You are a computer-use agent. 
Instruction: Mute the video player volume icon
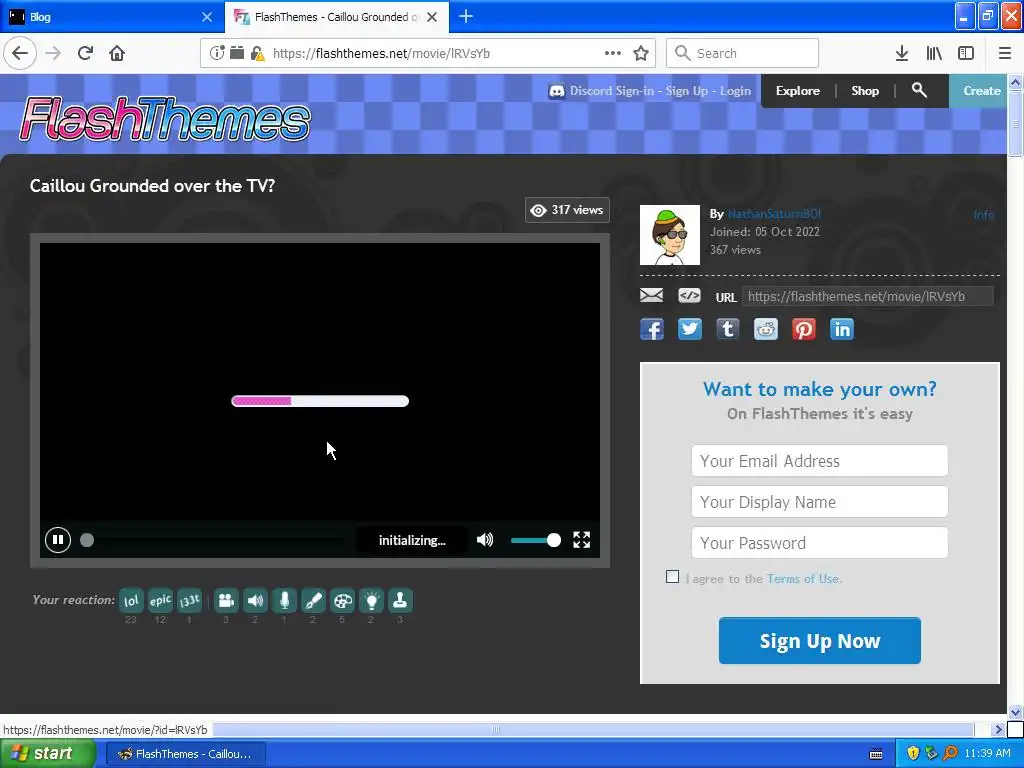[x=485, y=539]
